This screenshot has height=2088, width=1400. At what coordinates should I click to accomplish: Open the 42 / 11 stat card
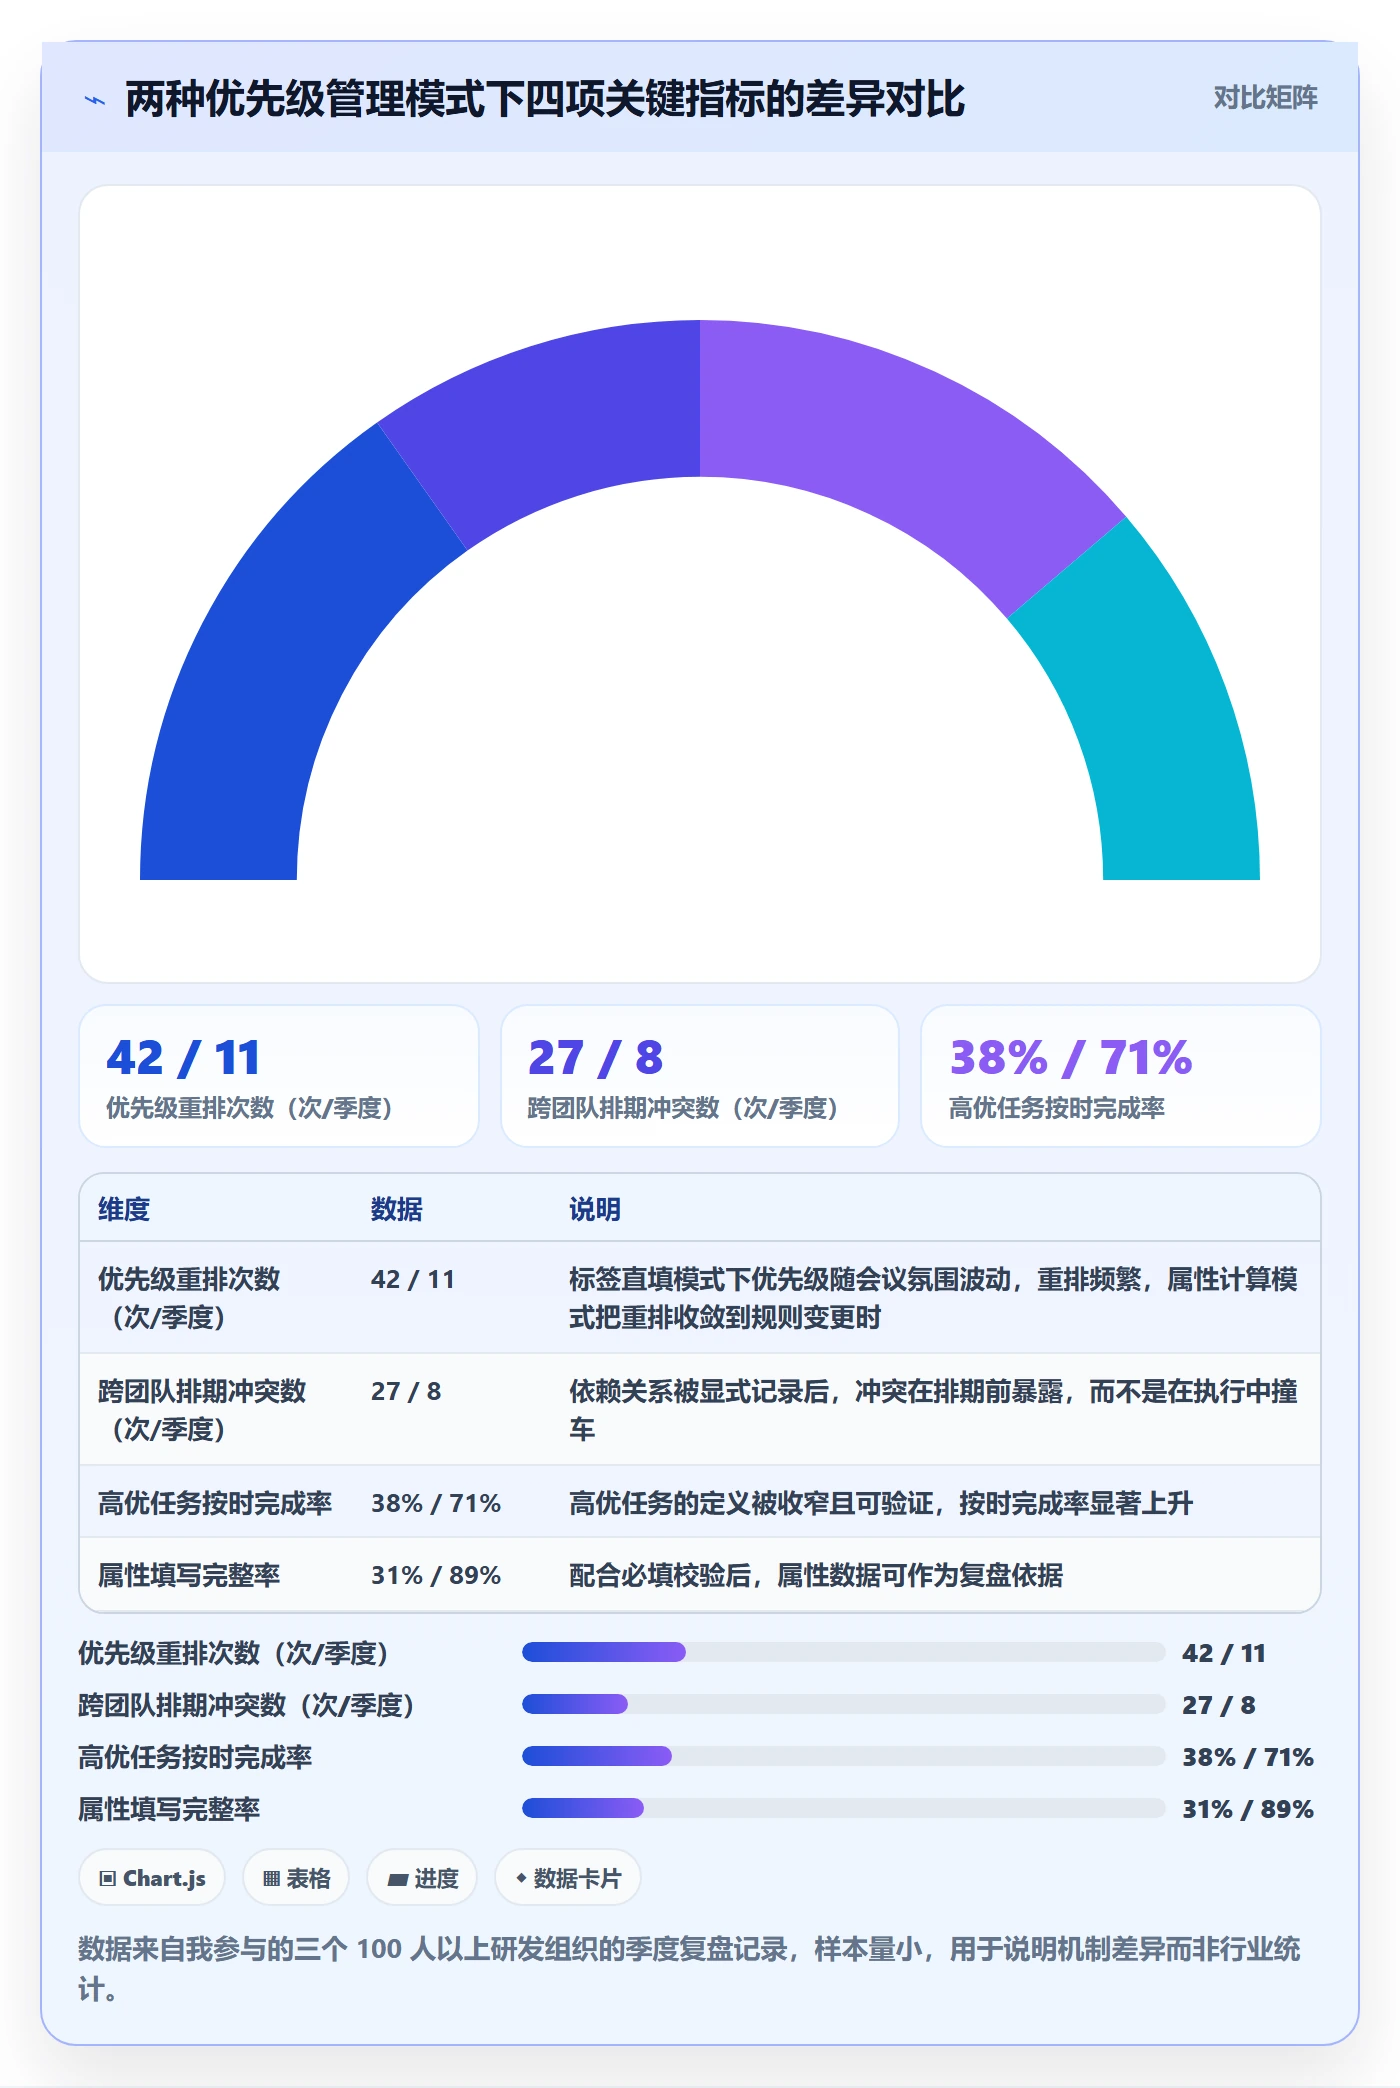279,1076
